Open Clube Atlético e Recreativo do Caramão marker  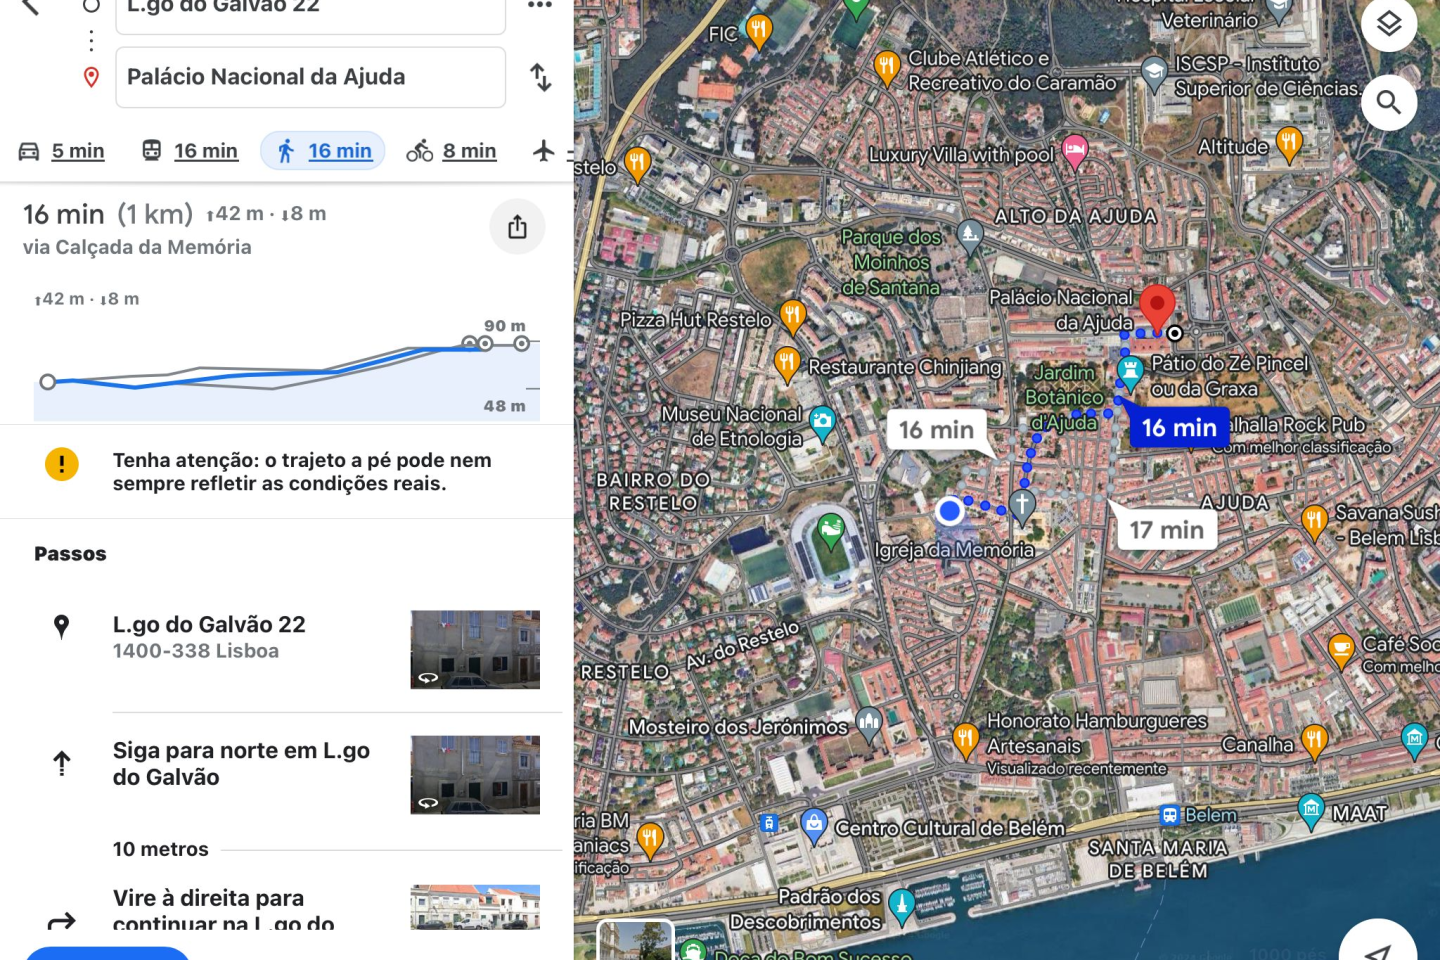[x=887, y=68]
